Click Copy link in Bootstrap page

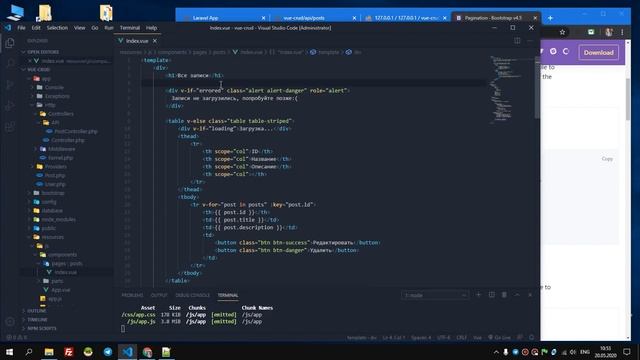(x=607, y=159)
